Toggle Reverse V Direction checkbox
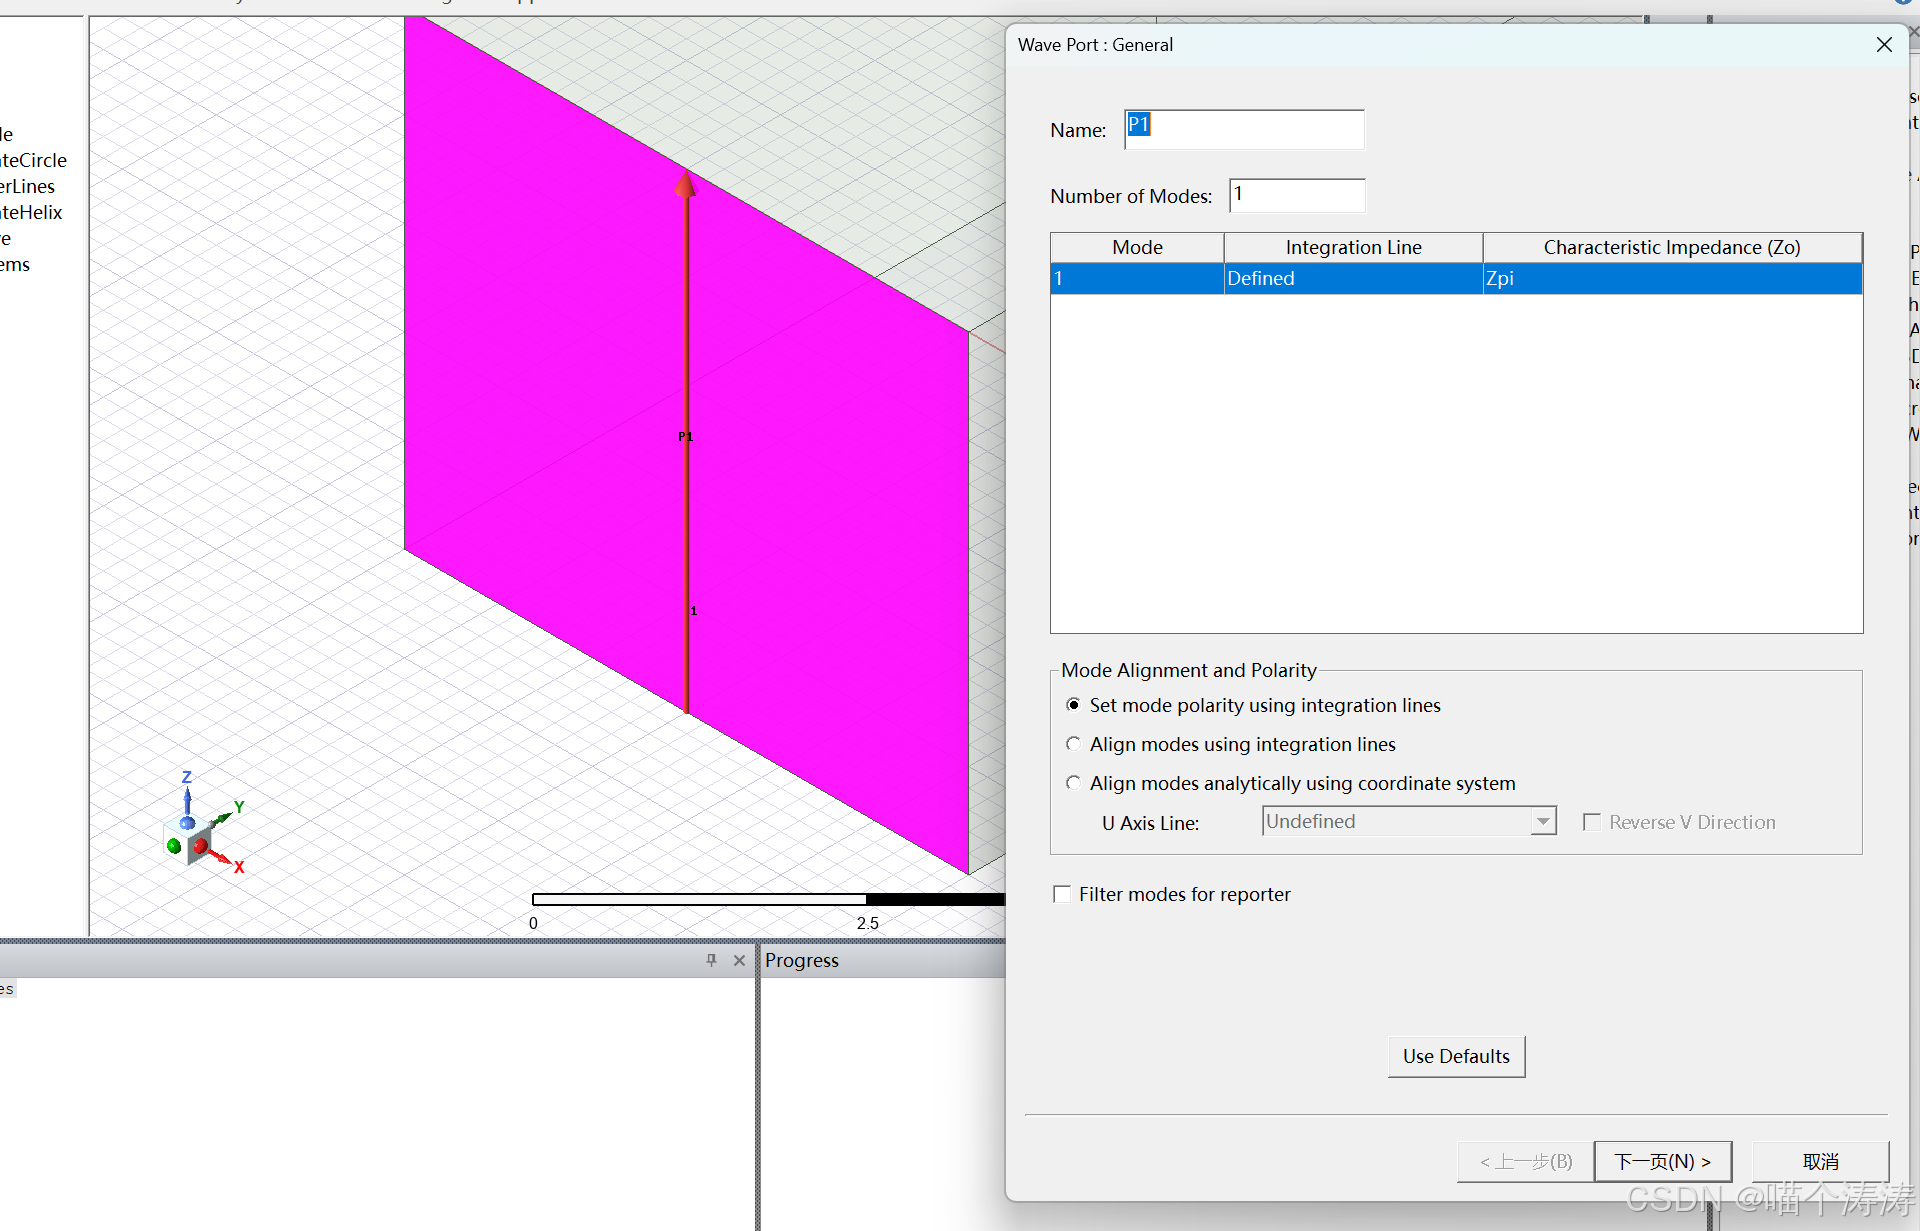This screenshot has width=1920, height=1231. pyautogui.click(x=1592, y=822)
